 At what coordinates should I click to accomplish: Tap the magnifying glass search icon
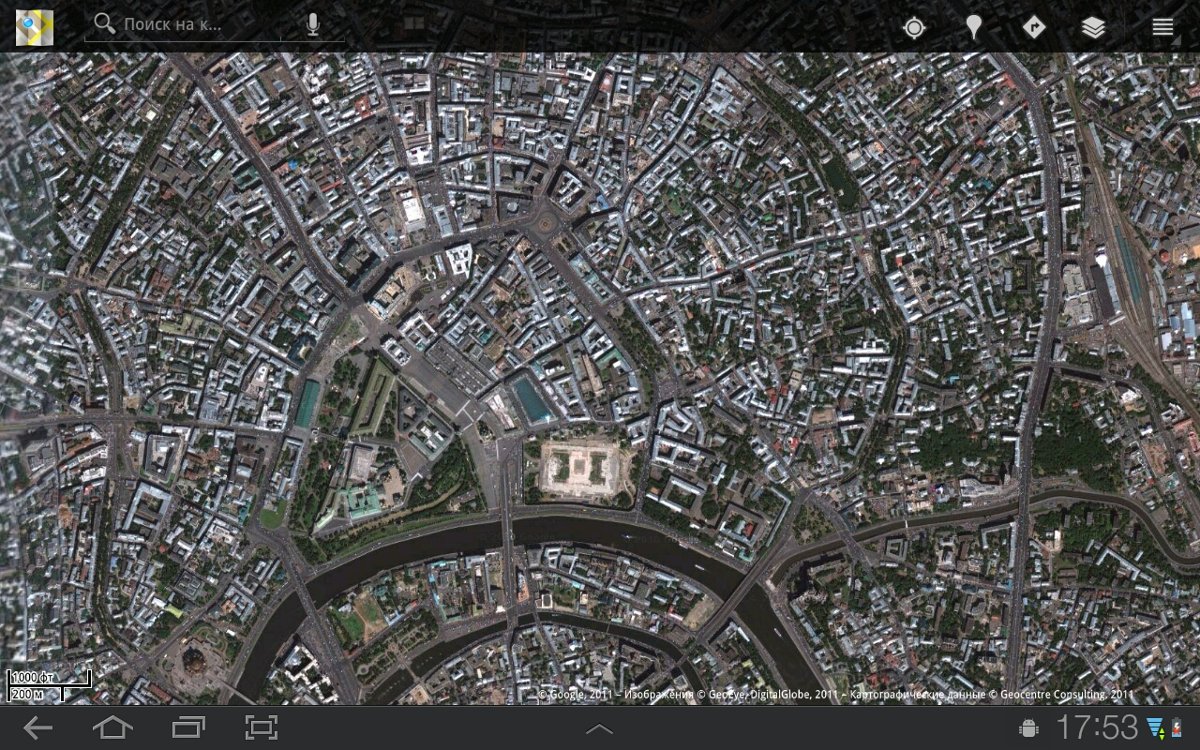coord(104,24)
